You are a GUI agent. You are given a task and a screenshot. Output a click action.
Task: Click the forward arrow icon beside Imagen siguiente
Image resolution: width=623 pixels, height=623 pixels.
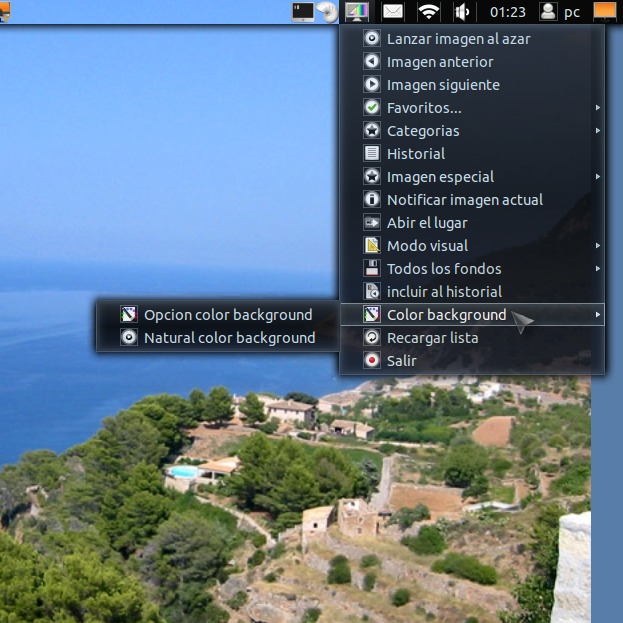pos(372,85)
